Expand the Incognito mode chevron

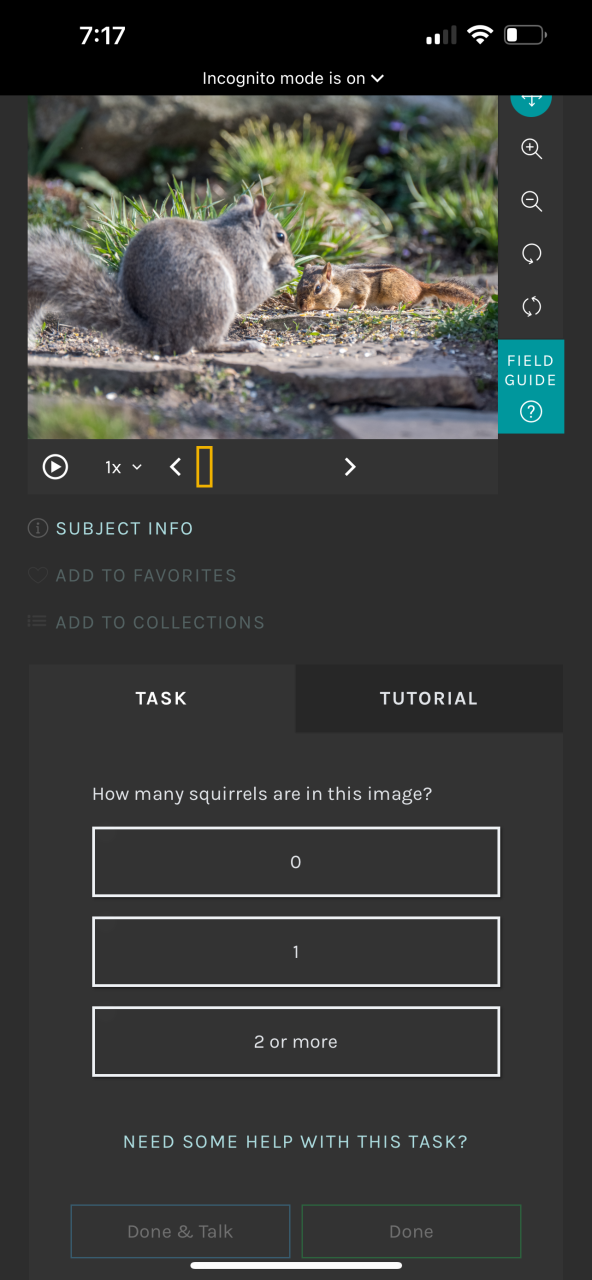tap(377, 78)
